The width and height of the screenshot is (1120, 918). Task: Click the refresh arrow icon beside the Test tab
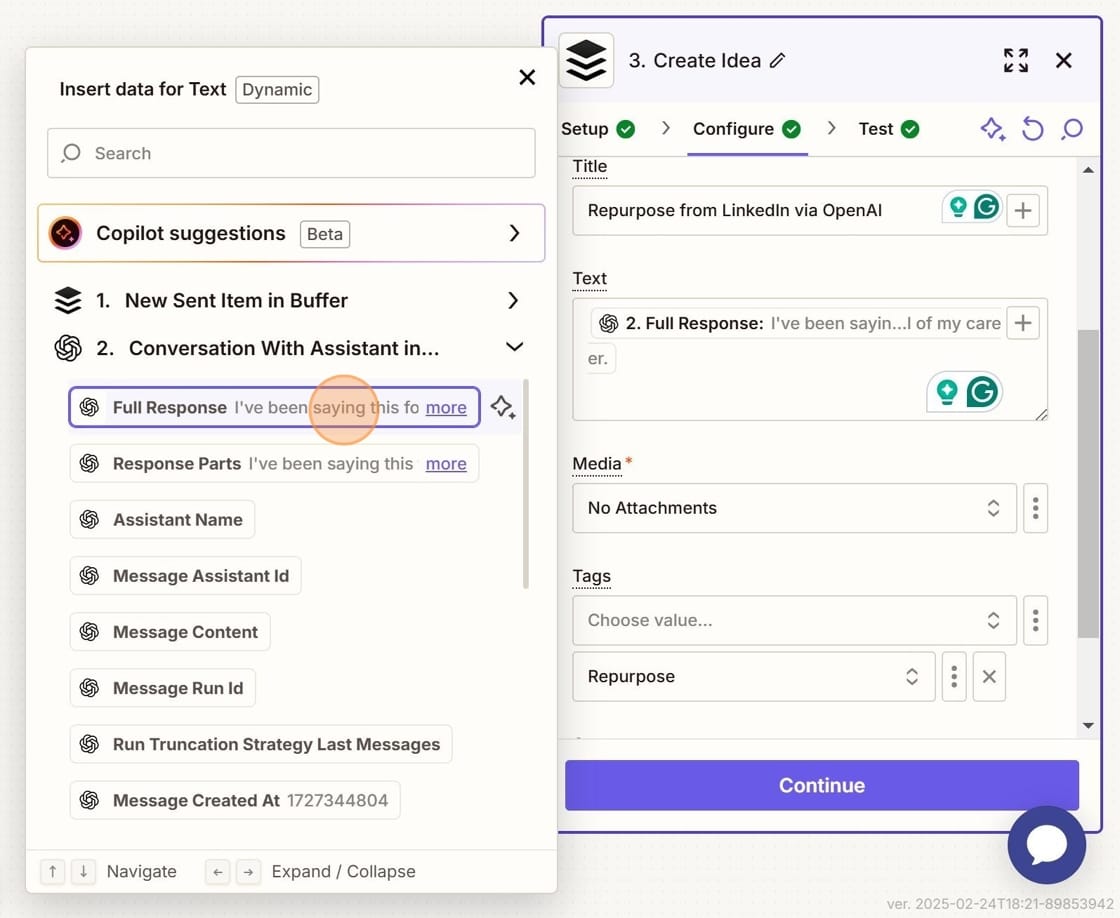[x=1033, y=129]
